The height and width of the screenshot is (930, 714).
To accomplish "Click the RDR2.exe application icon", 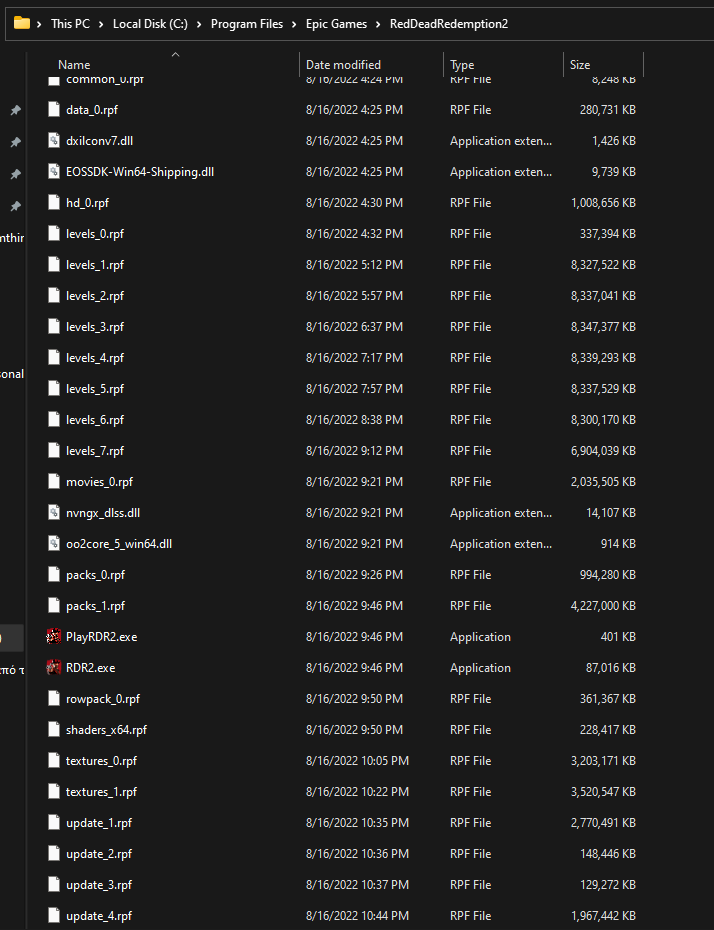I will (x=54, y=667).
